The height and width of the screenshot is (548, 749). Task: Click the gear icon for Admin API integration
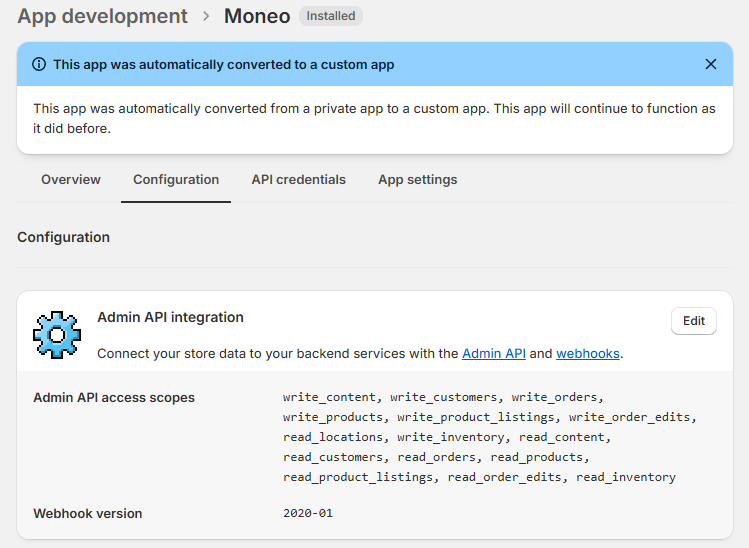57,335
